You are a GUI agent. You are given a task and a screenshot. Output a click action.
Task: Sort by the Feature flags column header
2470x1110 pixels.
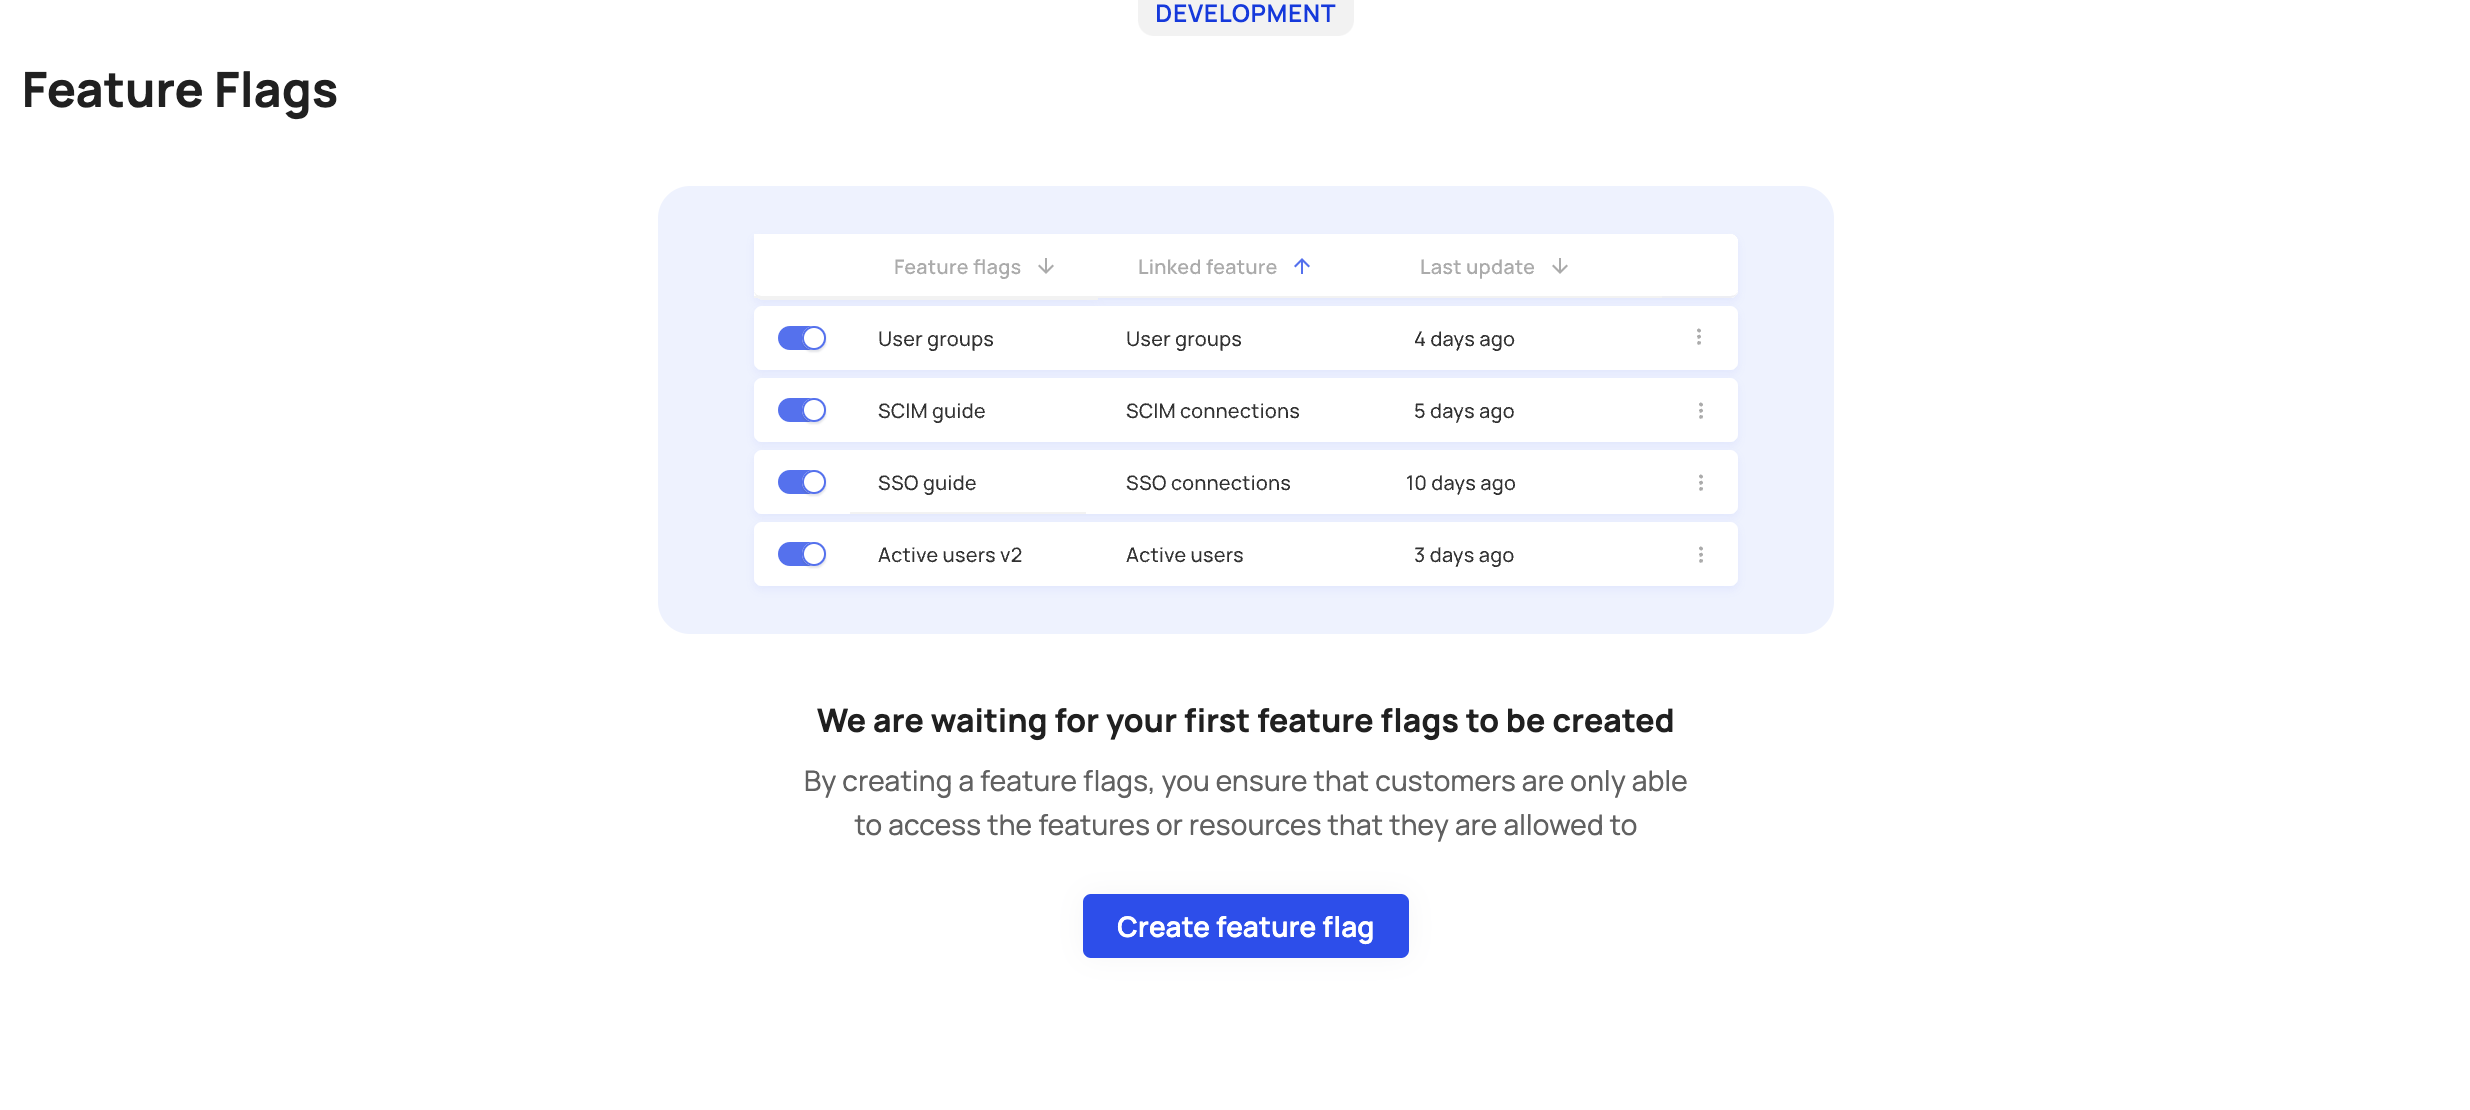point(956,267)
